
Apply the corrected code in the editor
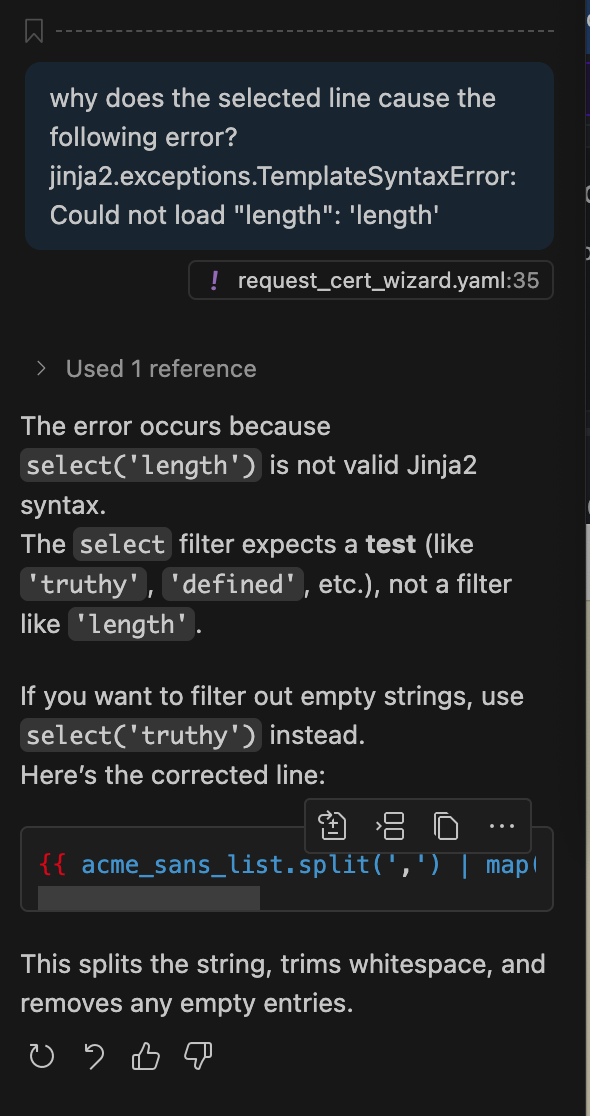tap(331, 826)
